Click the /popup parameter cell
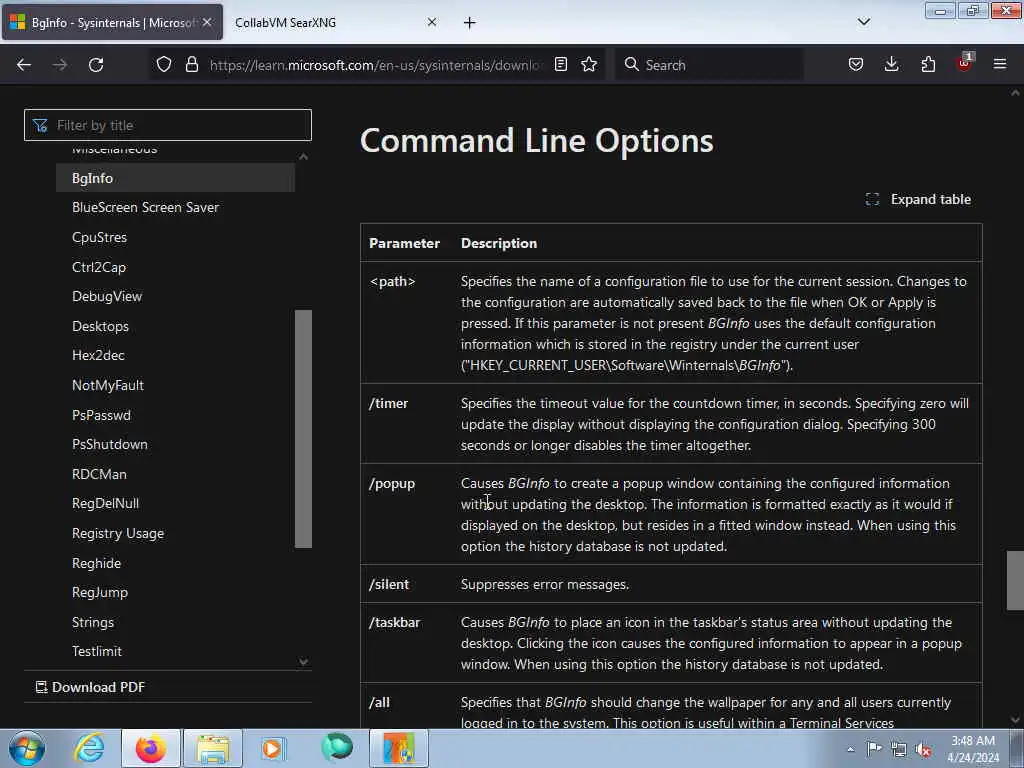 click(406, 514)
